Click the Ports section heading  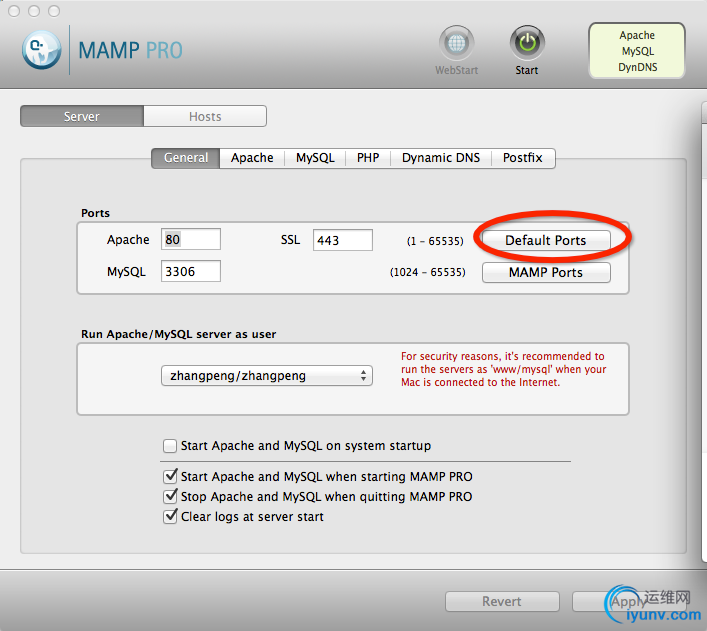point(95,213)
